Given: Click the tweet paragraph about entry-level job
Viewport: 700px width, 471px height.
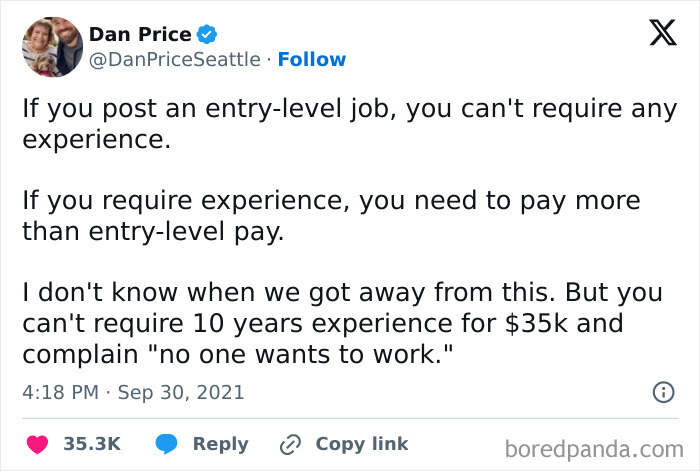Looking at the screenshot, I should coord(342,124).
